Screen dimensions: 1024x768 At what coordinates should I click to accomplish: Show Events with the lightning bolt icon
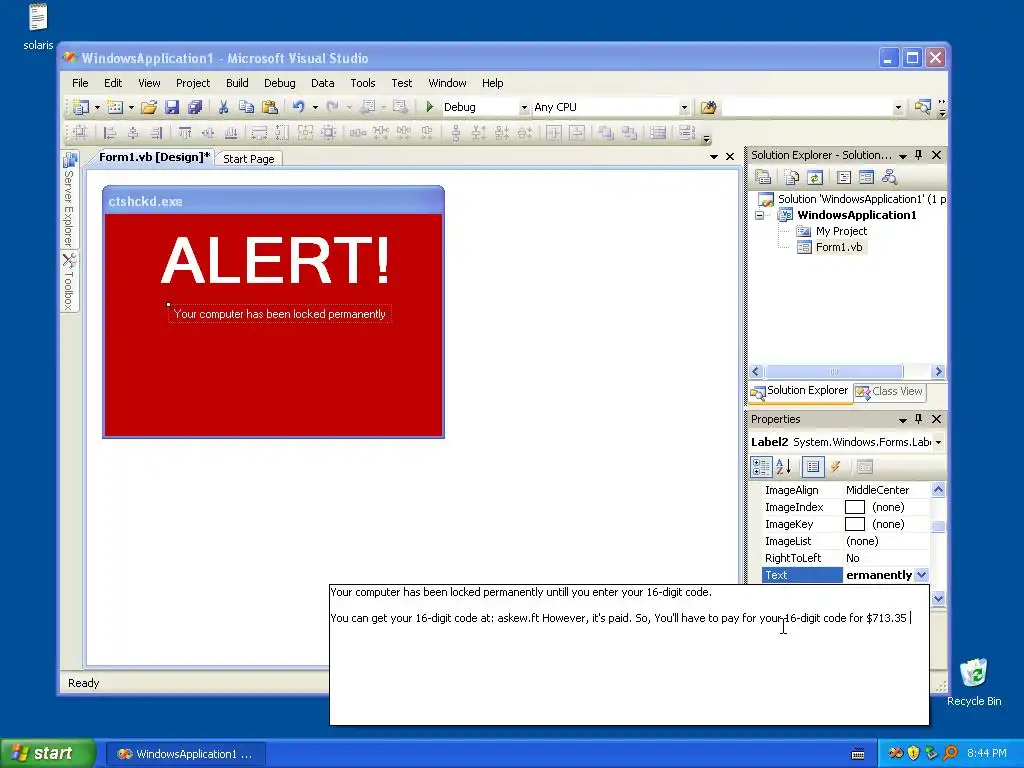click(835, 467)
